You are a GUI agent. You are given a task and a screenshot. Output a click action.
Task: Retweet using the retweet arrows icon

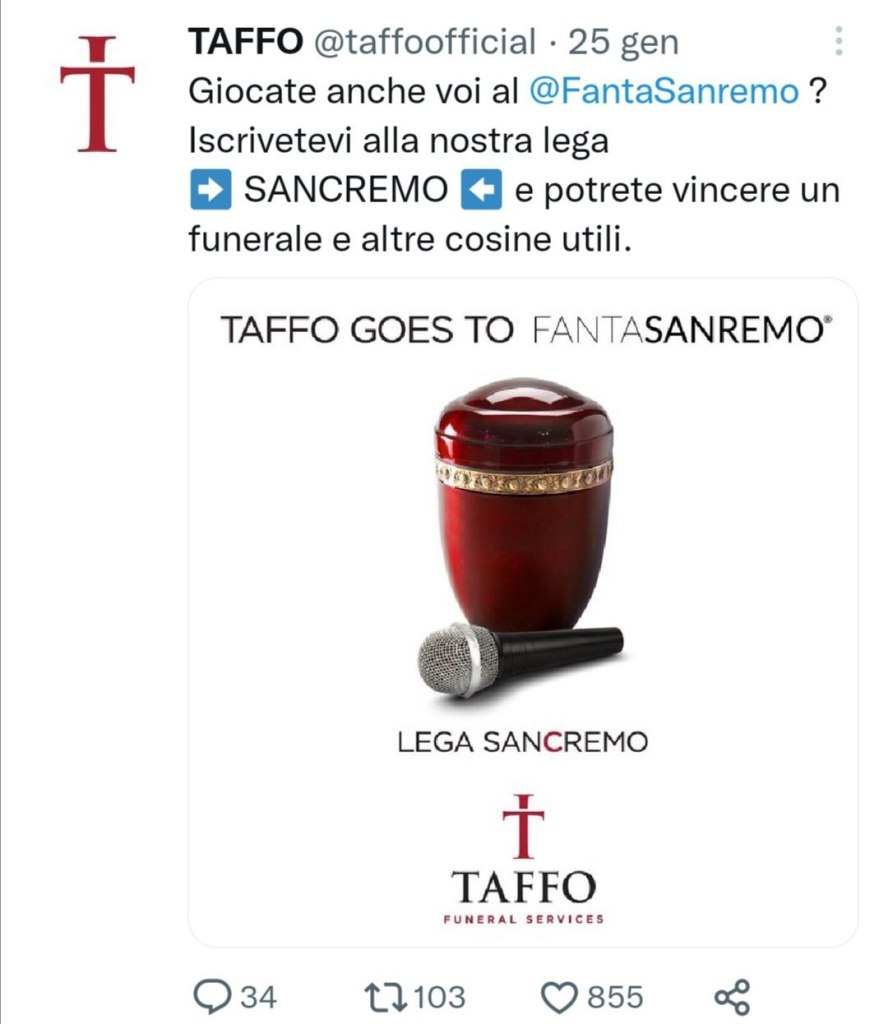click(x=385, y=997)
